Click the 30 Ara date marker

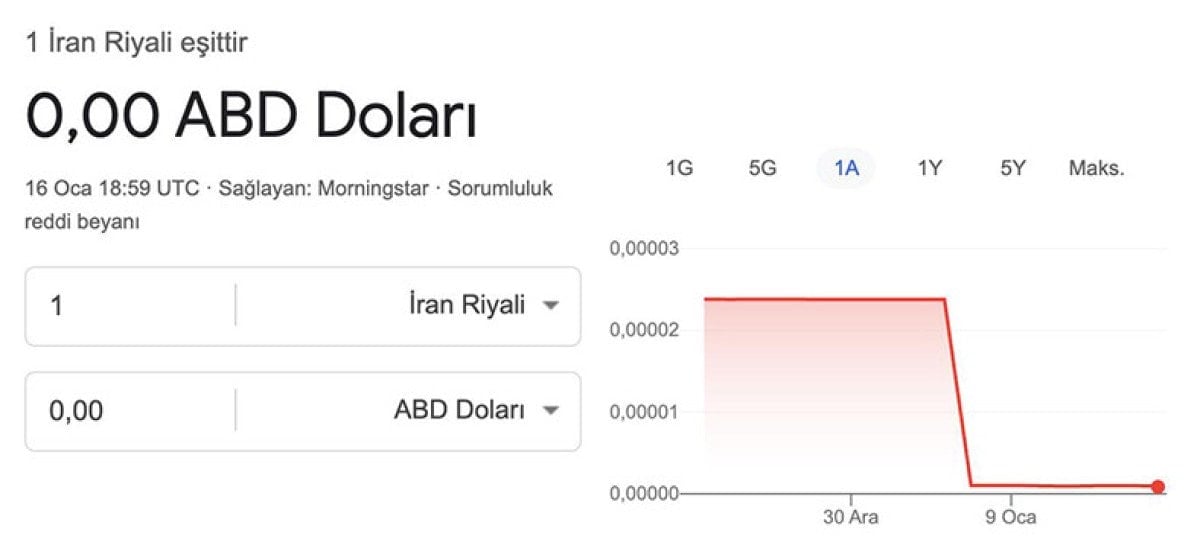point(851,518)
